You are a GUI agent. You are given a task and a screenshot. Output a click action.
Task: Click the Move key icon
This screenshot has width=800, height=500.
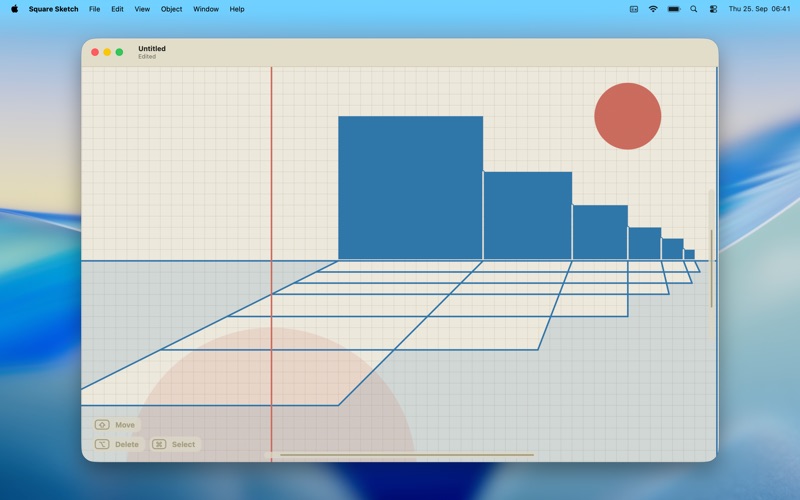102,424
